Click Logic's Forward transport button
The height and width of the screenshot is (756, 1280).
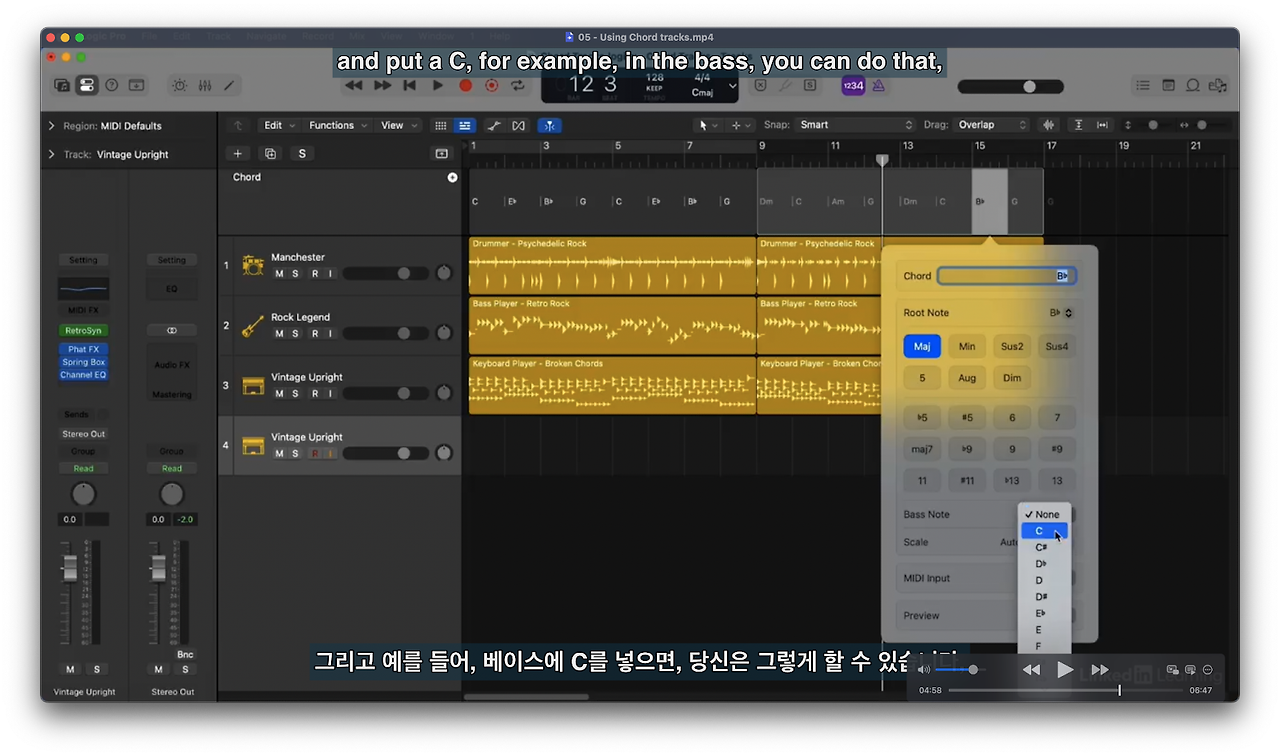coord(382,86)
